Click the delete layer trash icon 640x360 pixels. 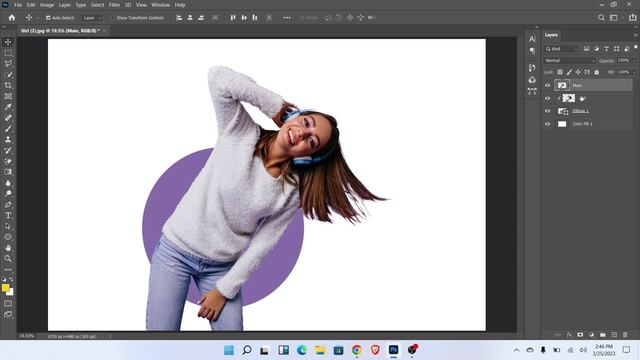tap(625, 335)
